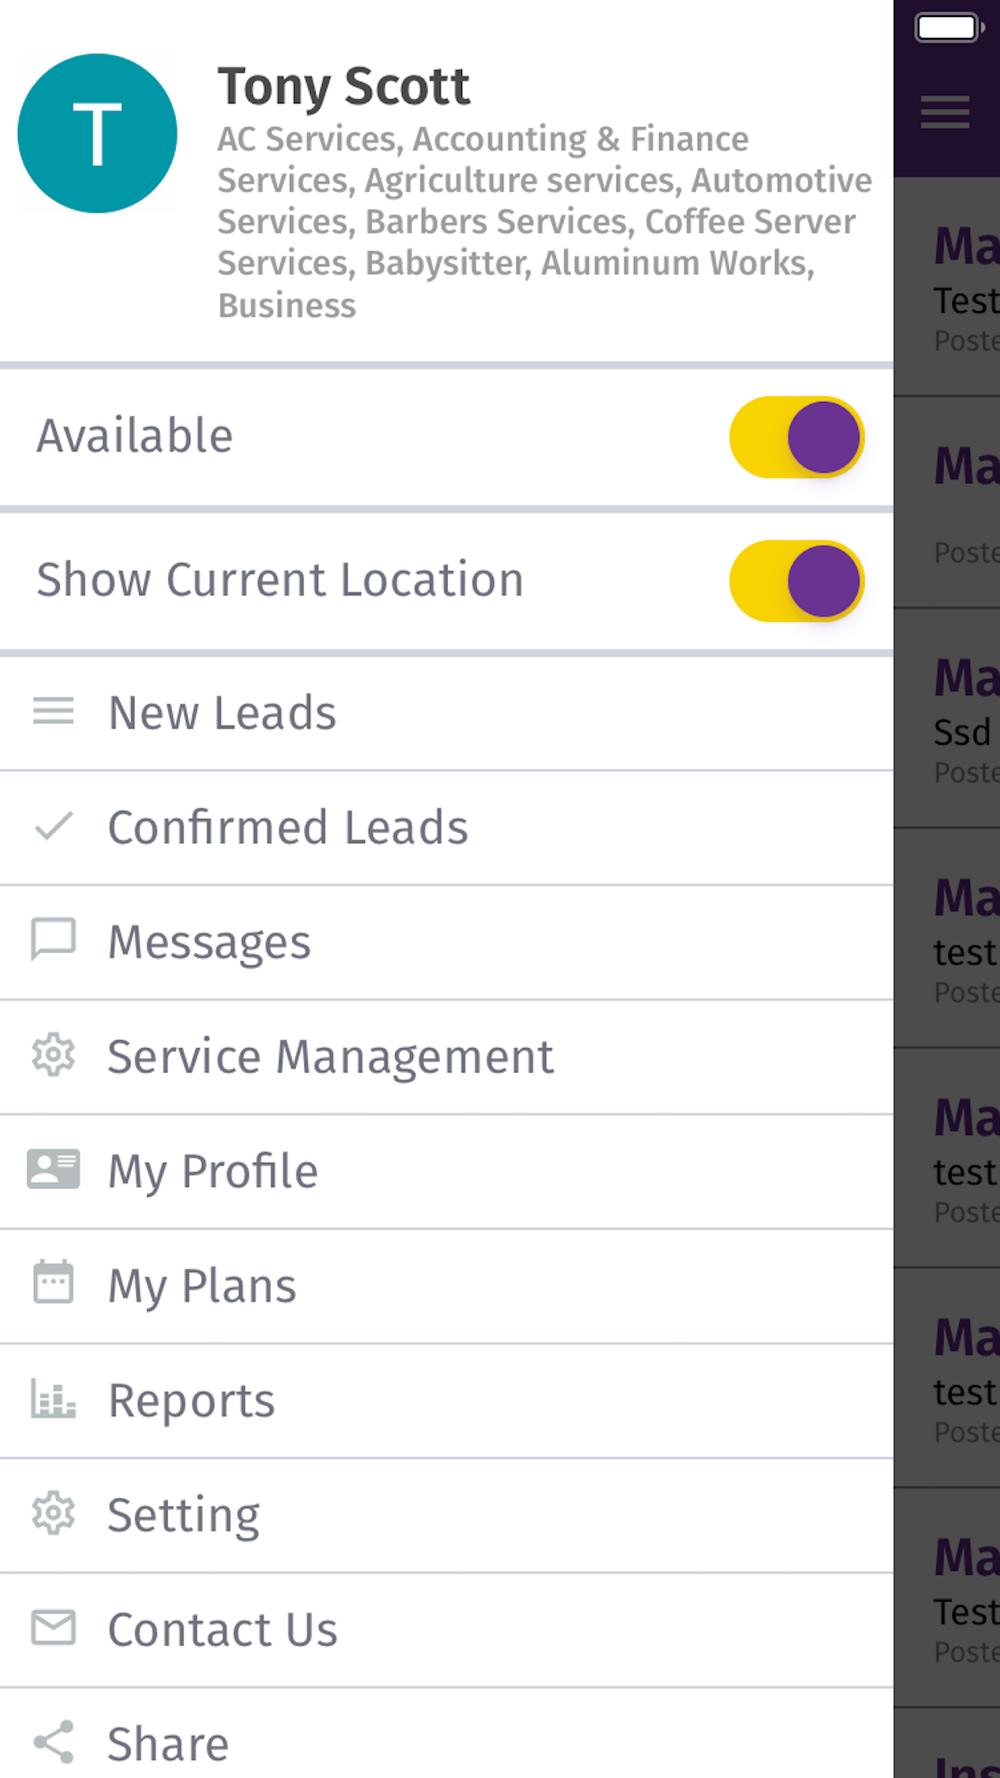Click the Service Management gear icon
1000x1778 pixels.
(53, 1056)
